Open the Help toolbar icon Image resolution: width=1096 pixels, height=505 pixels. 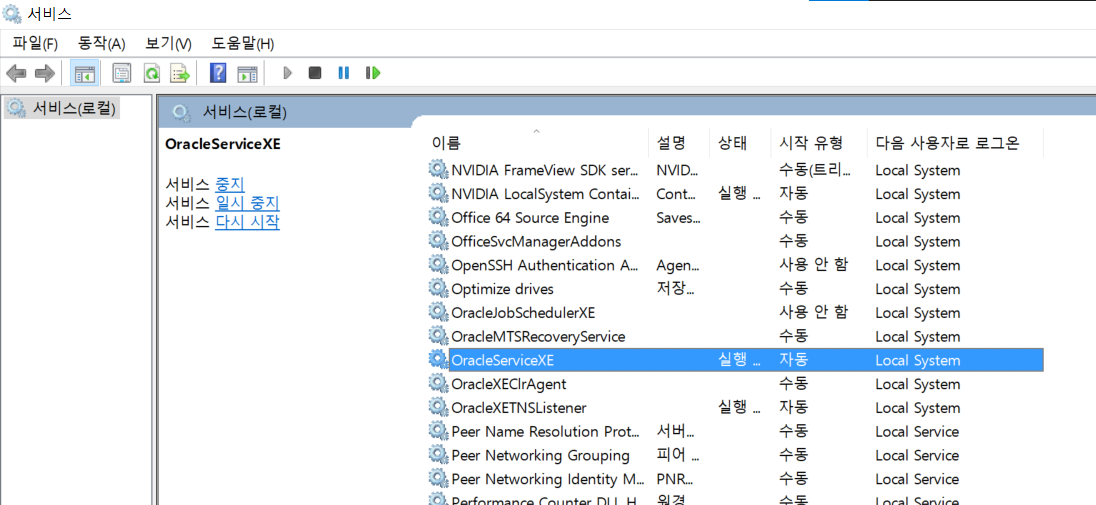[218, 73]
